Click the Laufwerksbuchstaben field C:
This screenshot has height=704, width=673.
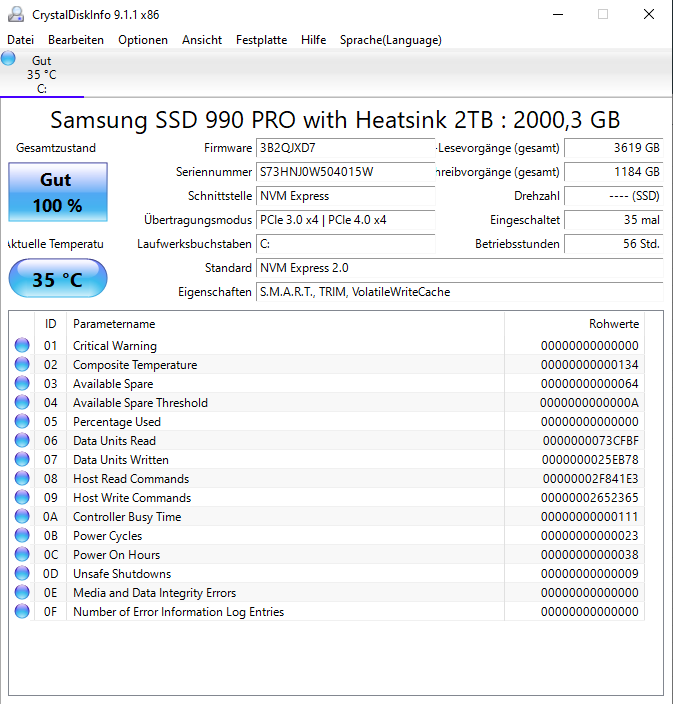(x=345, y=244)
